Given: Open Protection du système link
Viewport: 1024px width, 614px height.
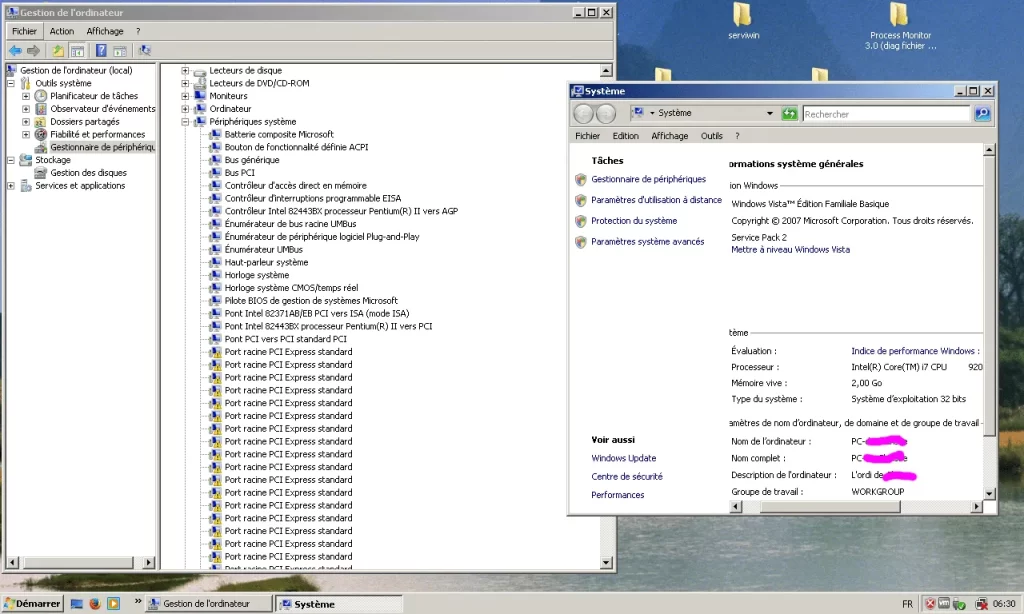Looking at the screenshot, I should coord(634,221).
